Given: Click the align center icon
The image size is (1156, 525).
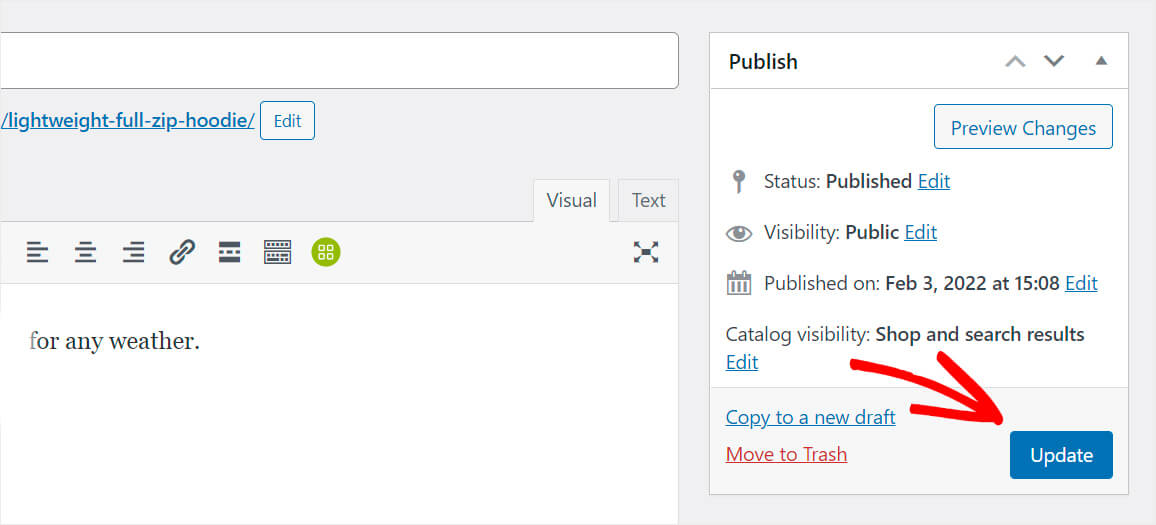Looking at the screenshot, I should [x=86, y=252].
